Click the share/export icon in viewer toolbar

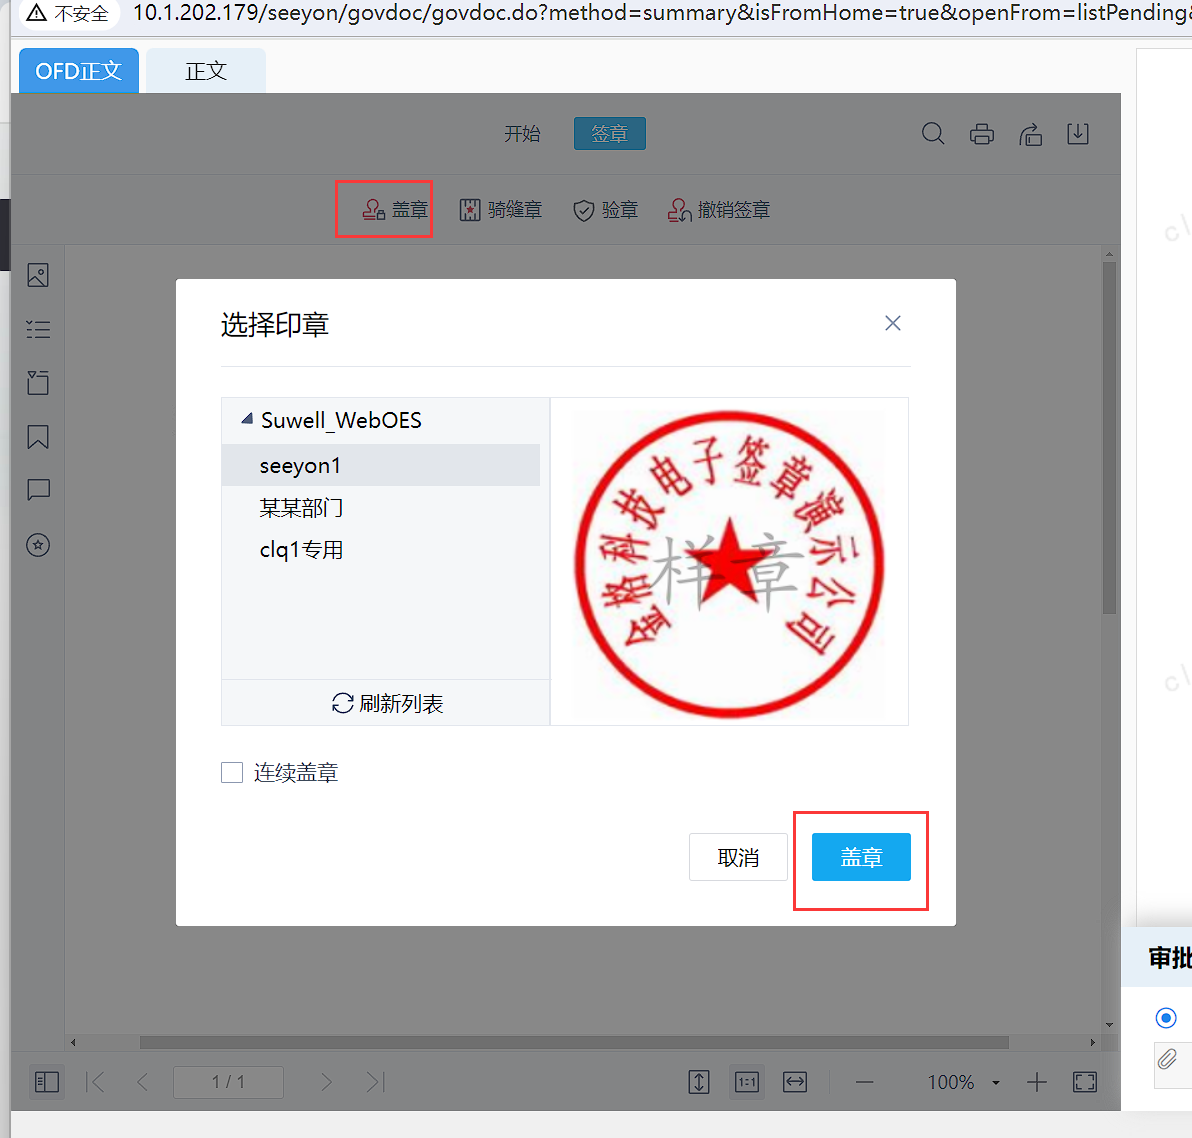tap(1030, 135)
